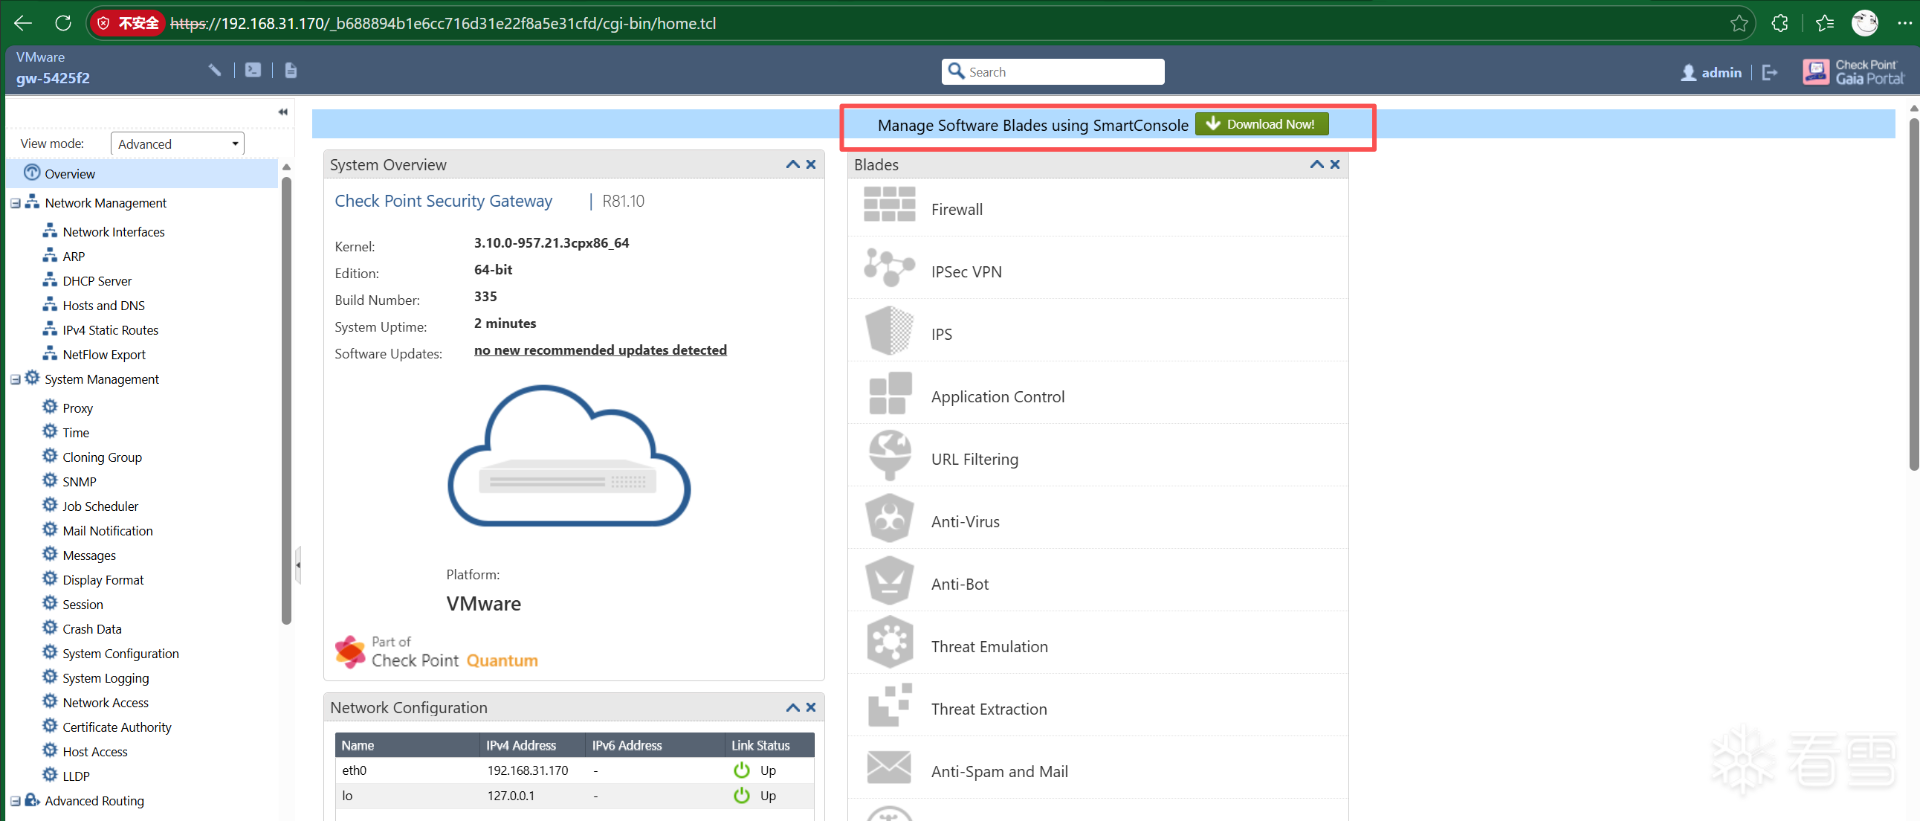
Task: Click the sidebar splitter collapse handle
Action: coord(298,565)
